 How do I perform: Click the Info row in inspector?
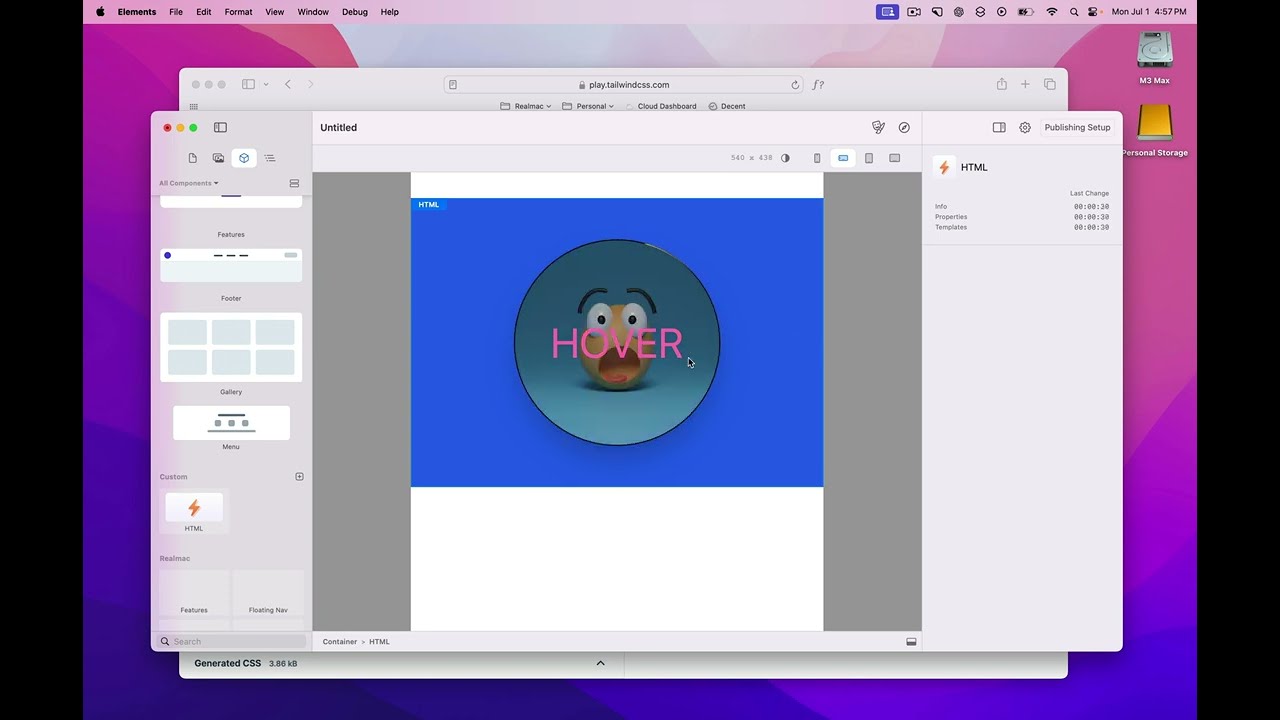(1022, 206)
